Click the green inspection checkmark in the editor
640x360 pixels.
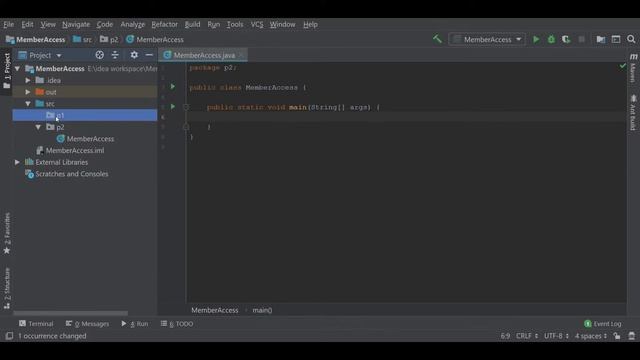click(x=622, y=66)
